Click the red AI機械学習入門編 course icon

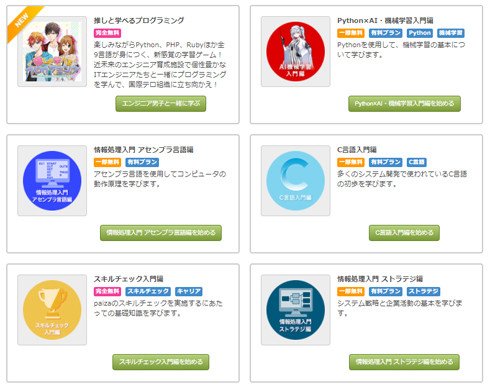point(296,52)
